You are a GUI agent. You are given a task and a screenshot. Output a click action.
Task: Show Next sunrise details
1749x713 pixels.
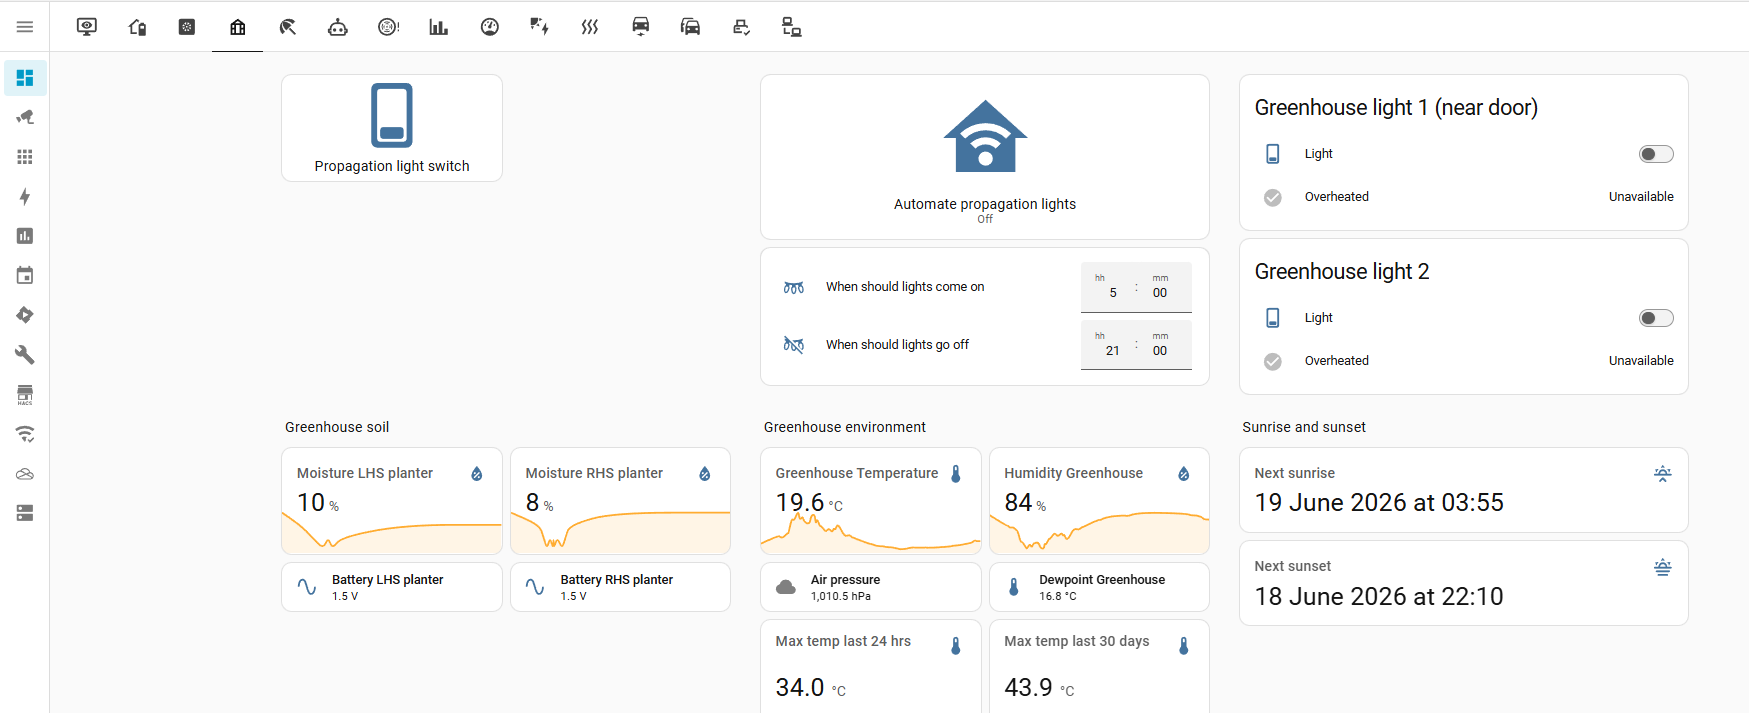point(1464,490)
